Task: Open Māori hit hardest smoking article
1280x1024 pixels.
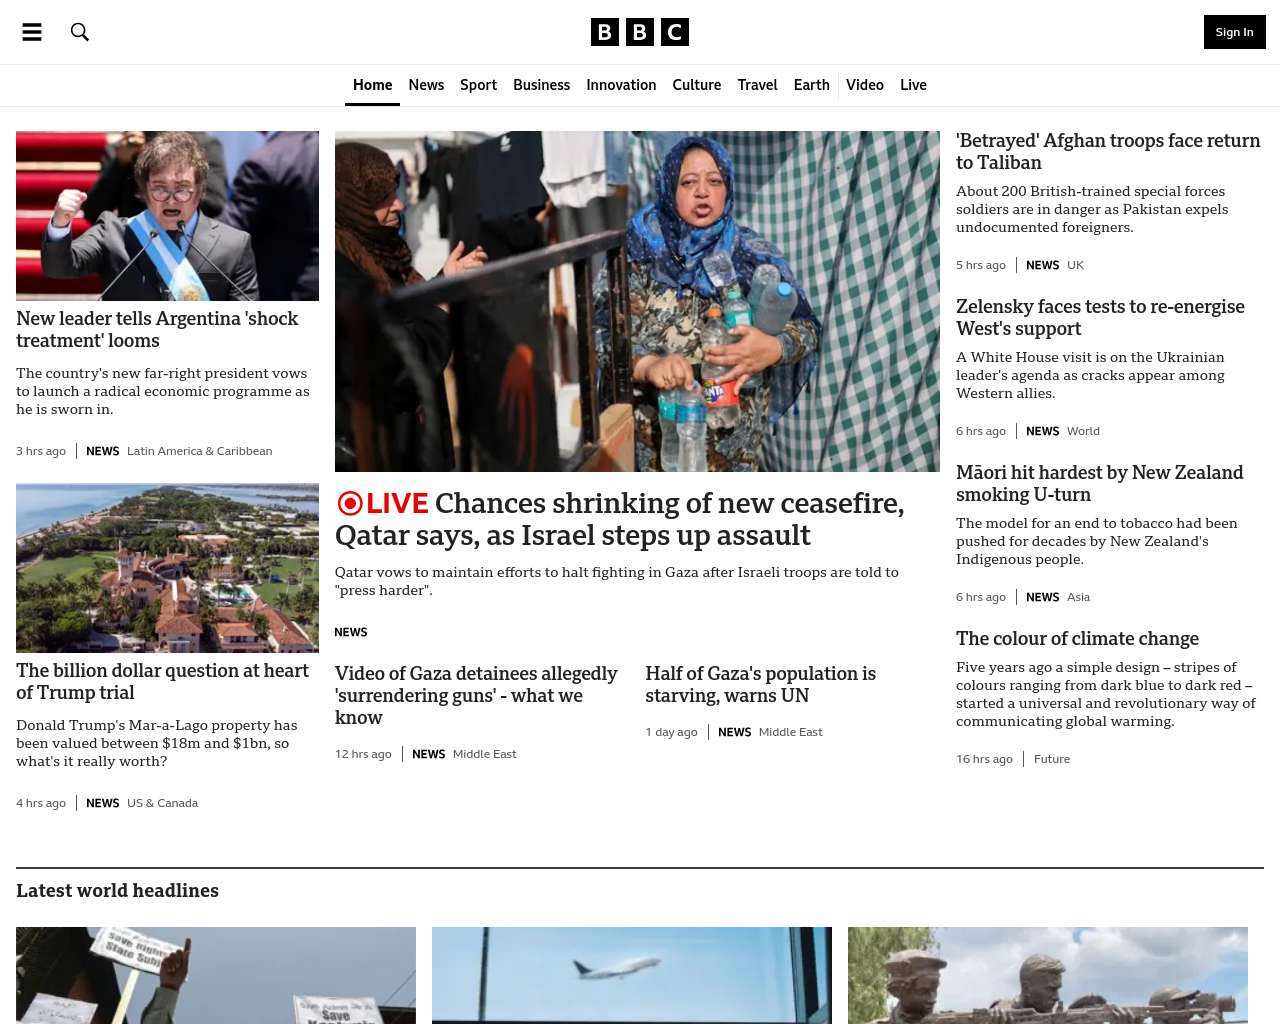Action: (x=1099, y=483)
